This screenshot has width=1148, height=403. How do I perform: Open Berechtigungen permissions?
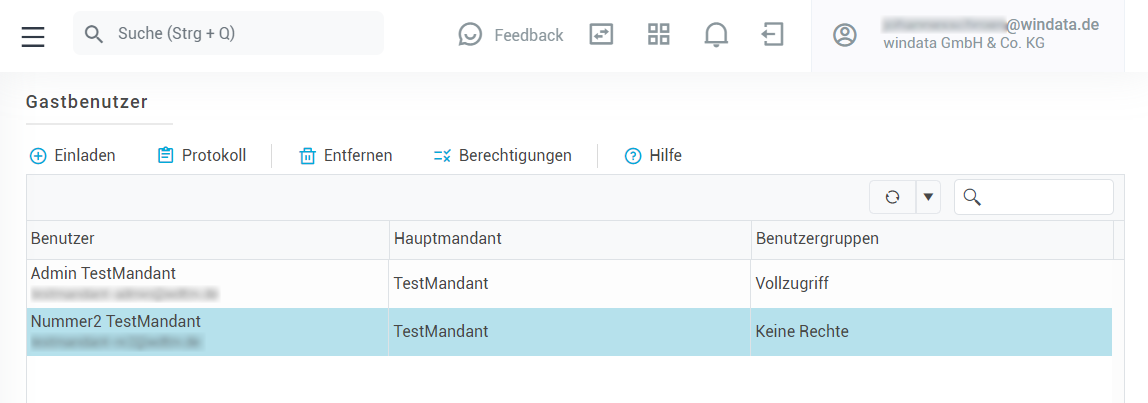click(502, 156)
